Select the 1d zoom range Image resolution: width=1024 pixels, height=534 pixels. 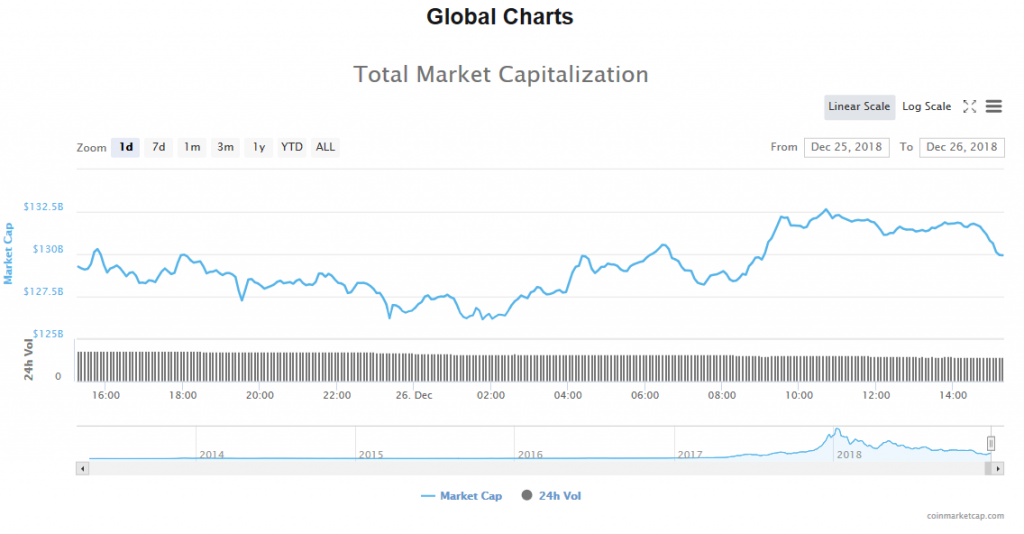pyautogui.click(x=126, y=148)
